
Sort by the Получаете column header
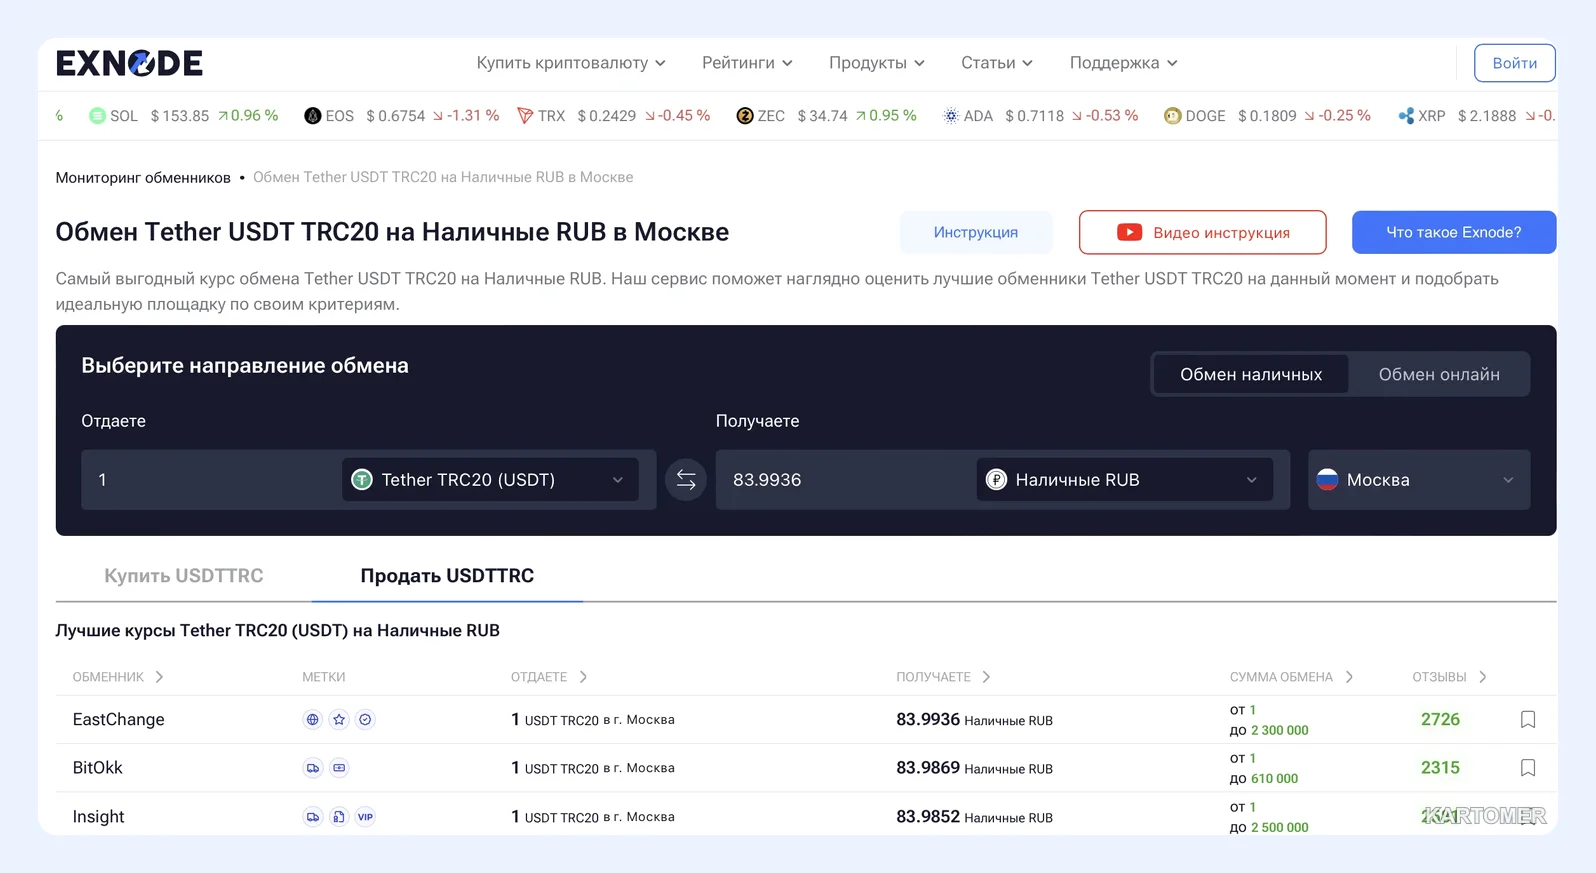pos(943,677)
